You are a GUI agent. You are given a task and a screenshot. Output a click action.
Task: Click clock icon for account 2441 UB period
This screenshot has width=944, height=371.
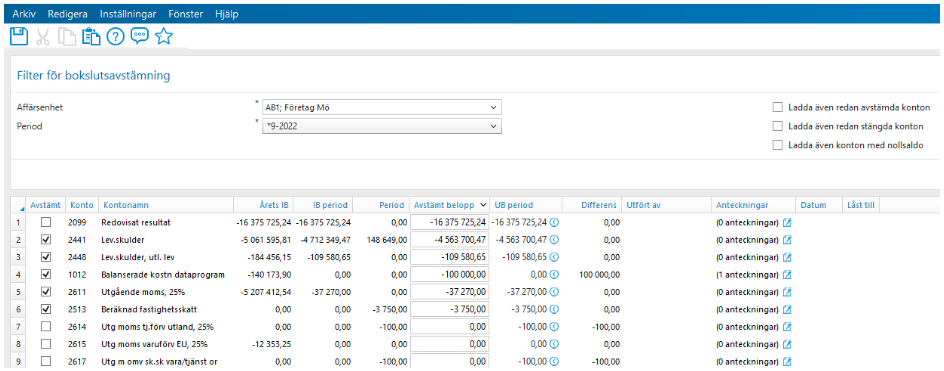point(554,240)
